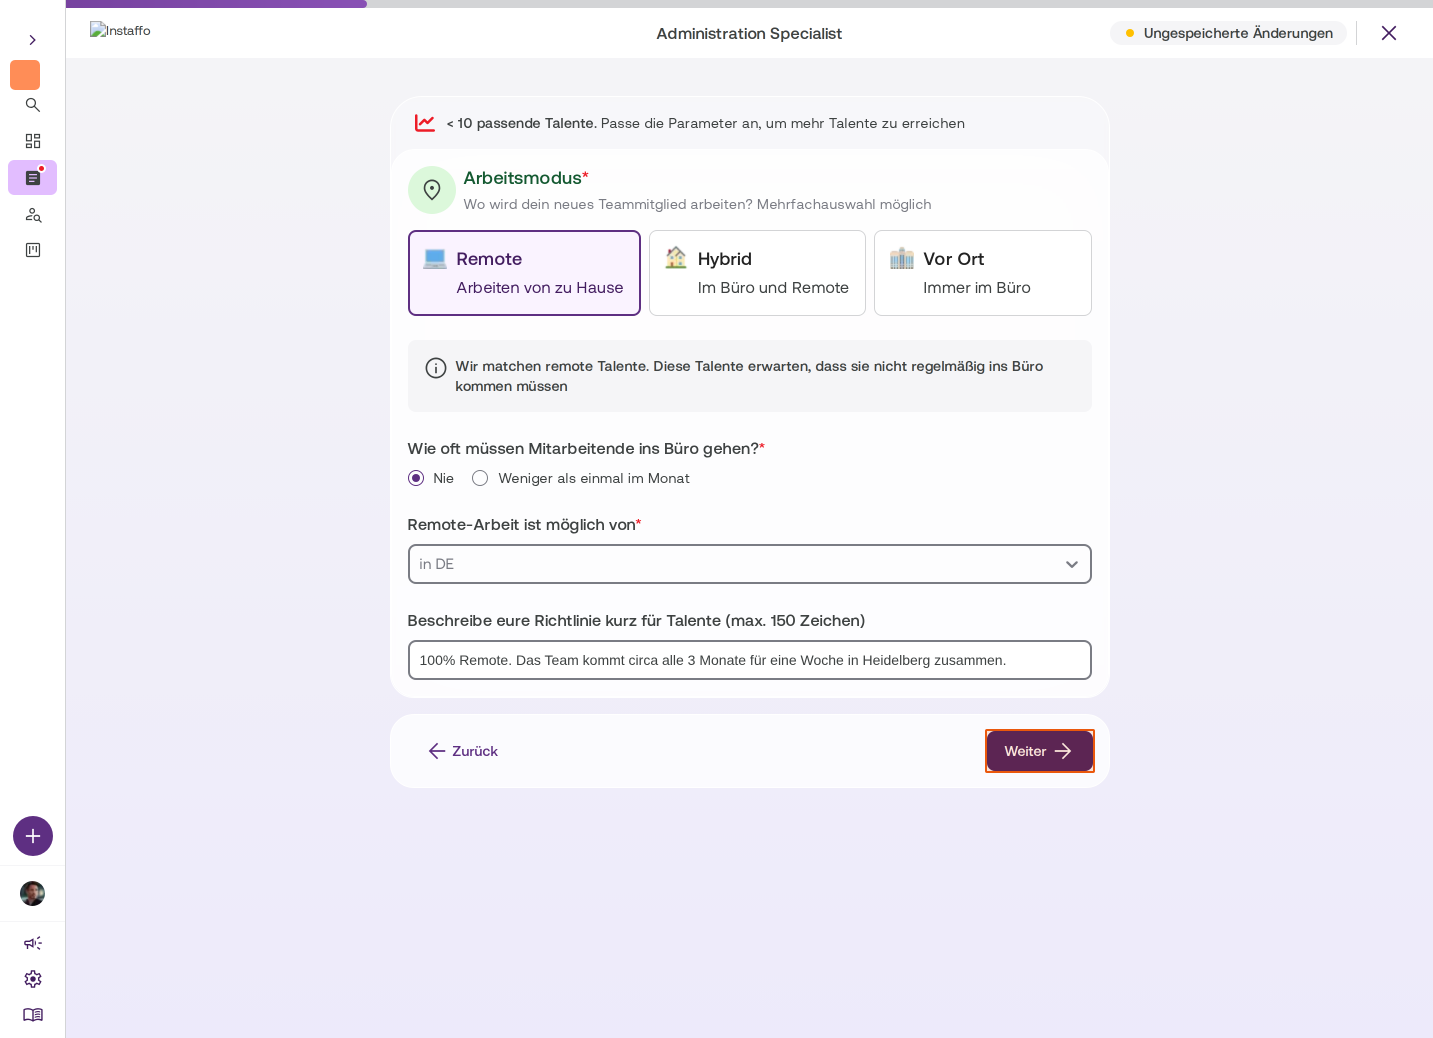Image resolution: width=1433 pixels, height=1038 pixels.
Task: Open the Remote-Arbeit ist möglich von dropdown
Action: coord(750,564)
